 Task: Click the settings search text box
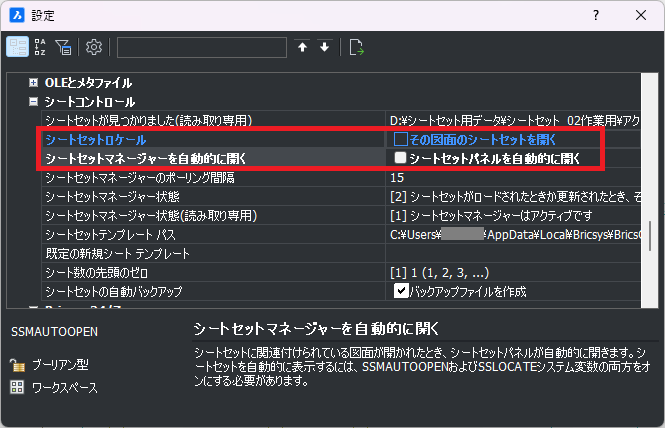201,47
